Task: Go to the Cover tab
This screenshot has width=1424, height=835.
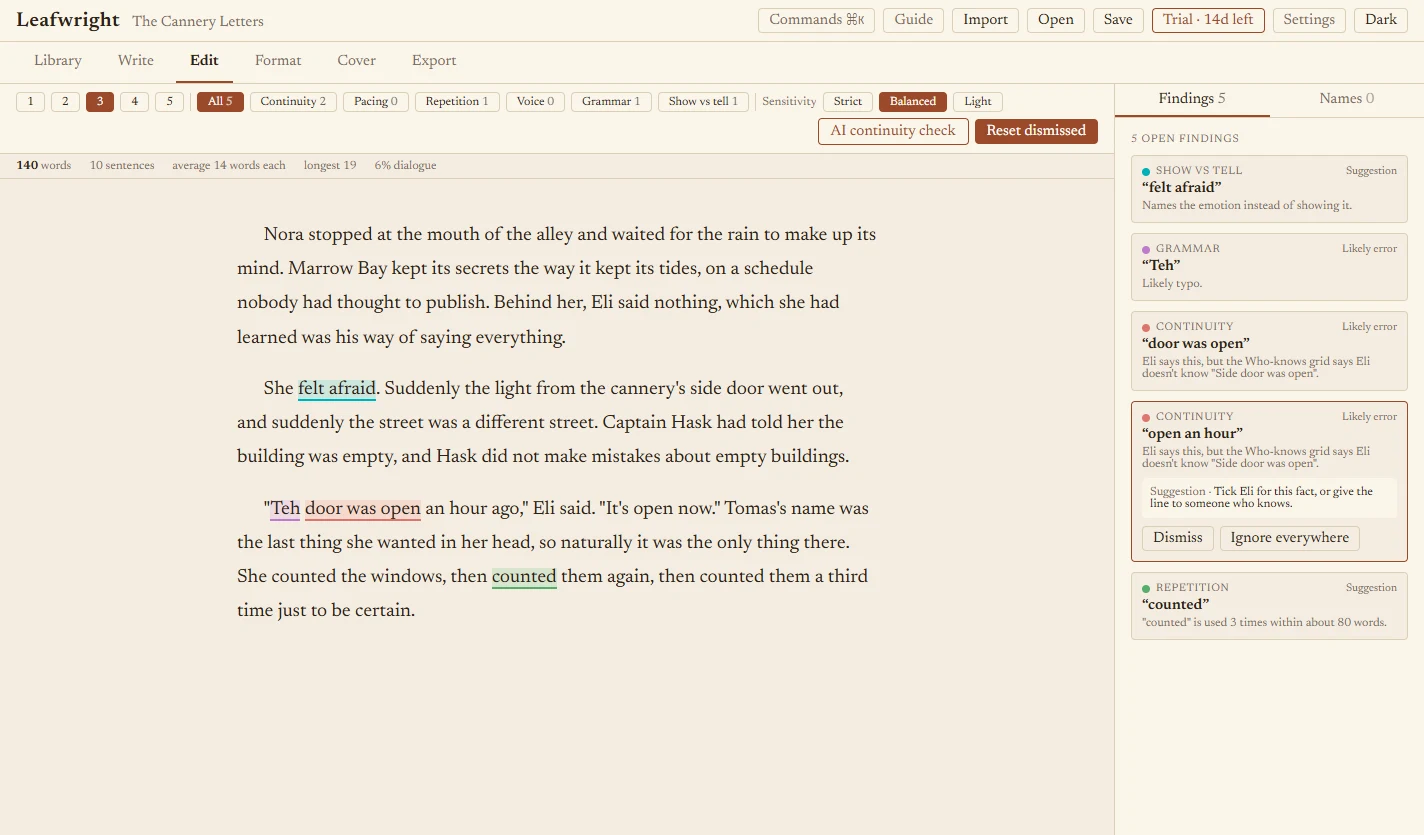Action: (x=357, y=60)
